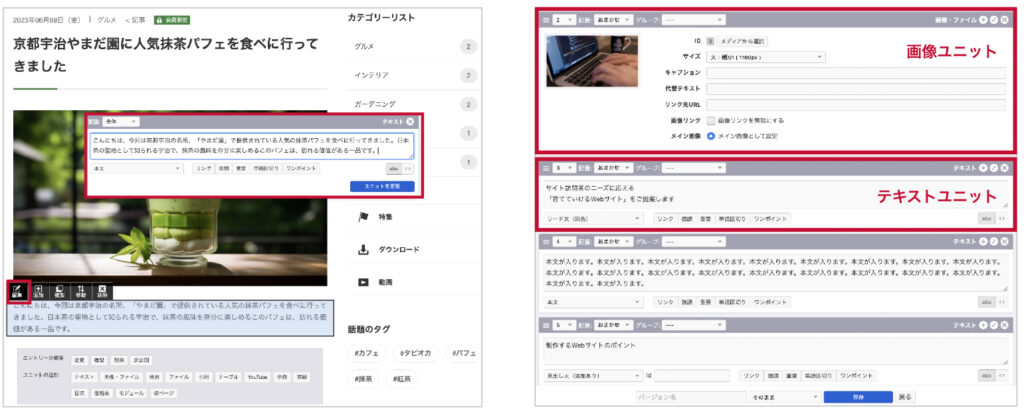
Task: Click the 編集 edit icon under the parfait photo
Action: click(x=18, y=291)
